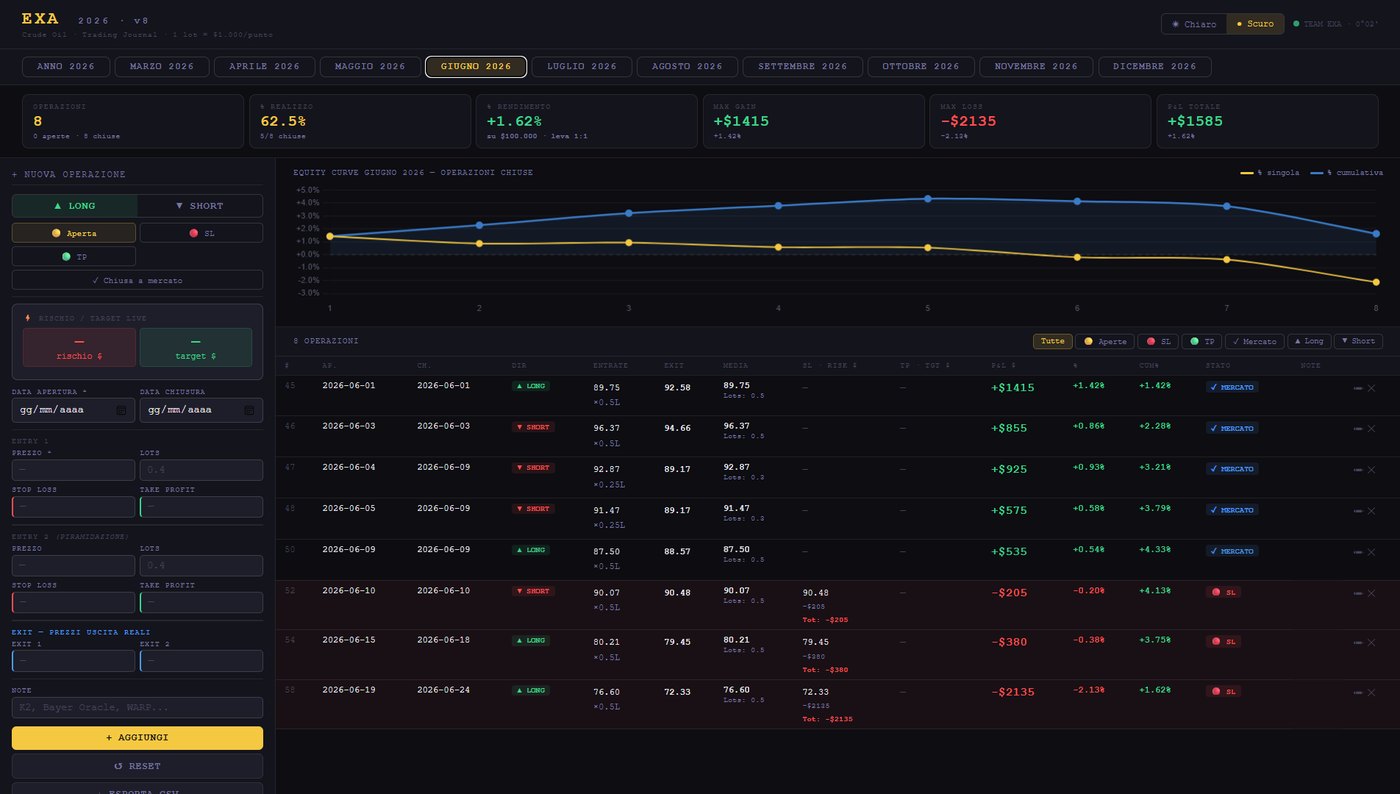This screenshot has width=1400, height=794.
Task: Open calendar picker in Data Apertura field
Action: [121, 410]
